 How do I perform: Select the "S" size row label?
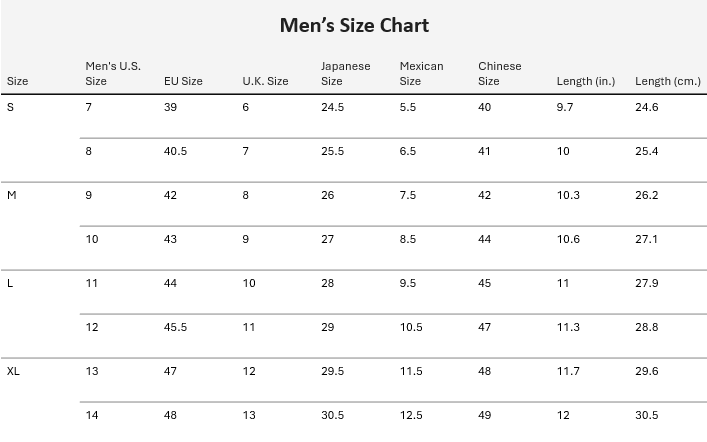tap(11, 107)
